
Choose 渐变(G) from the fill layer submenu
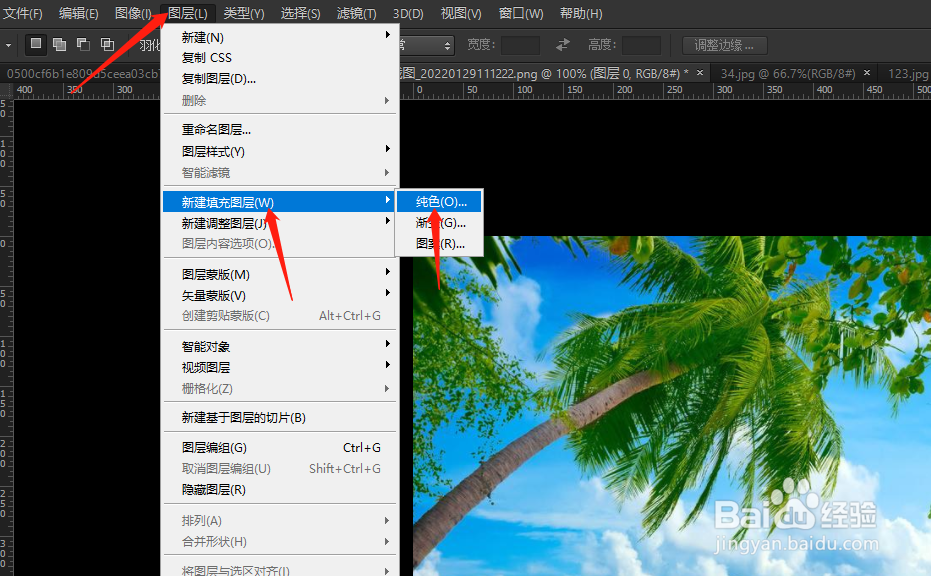pyautogui.click(x=440, y=223)
